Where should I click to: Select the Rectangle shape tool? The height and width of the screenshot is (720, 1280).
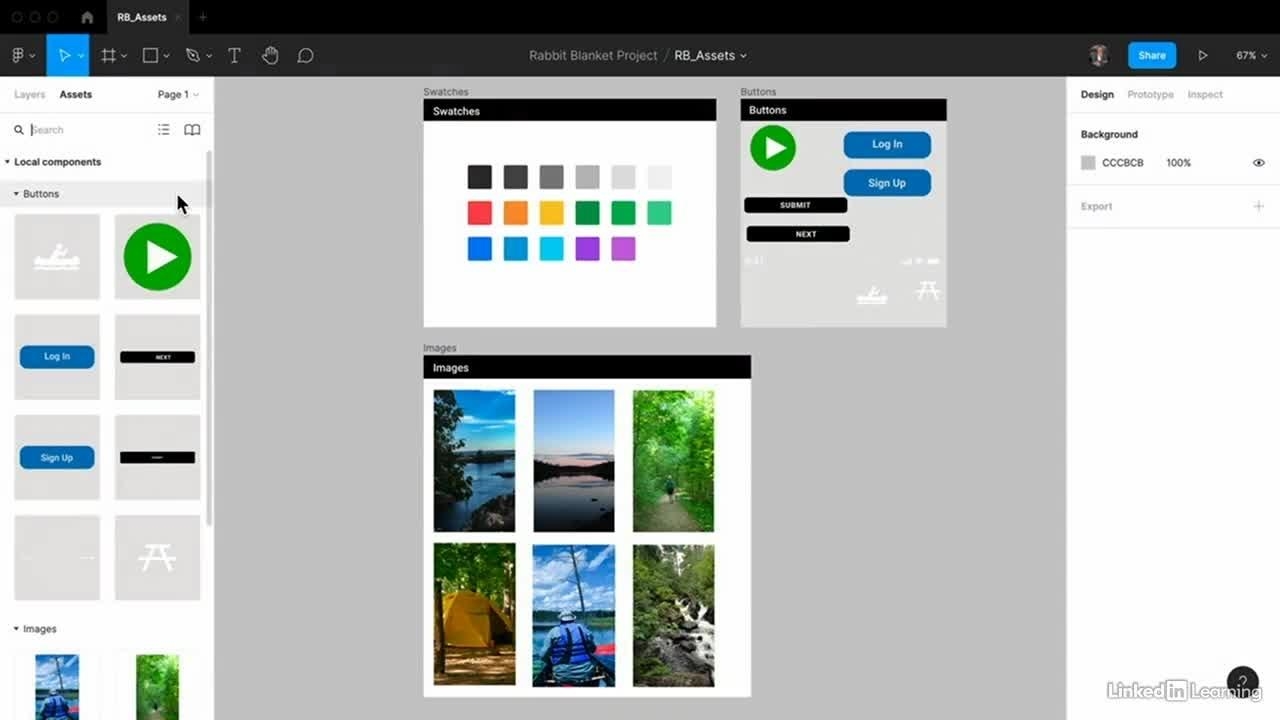click(x=150, y=56)
